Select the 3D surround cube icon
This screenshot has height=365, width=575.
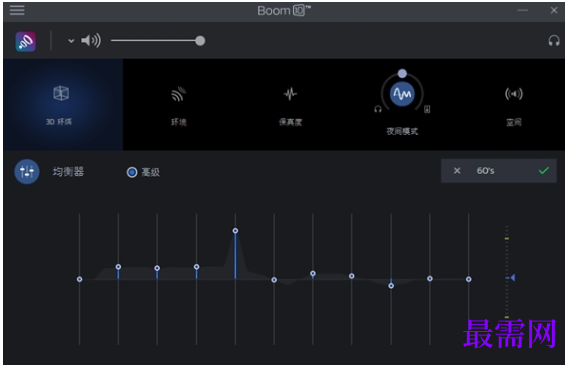61,93
